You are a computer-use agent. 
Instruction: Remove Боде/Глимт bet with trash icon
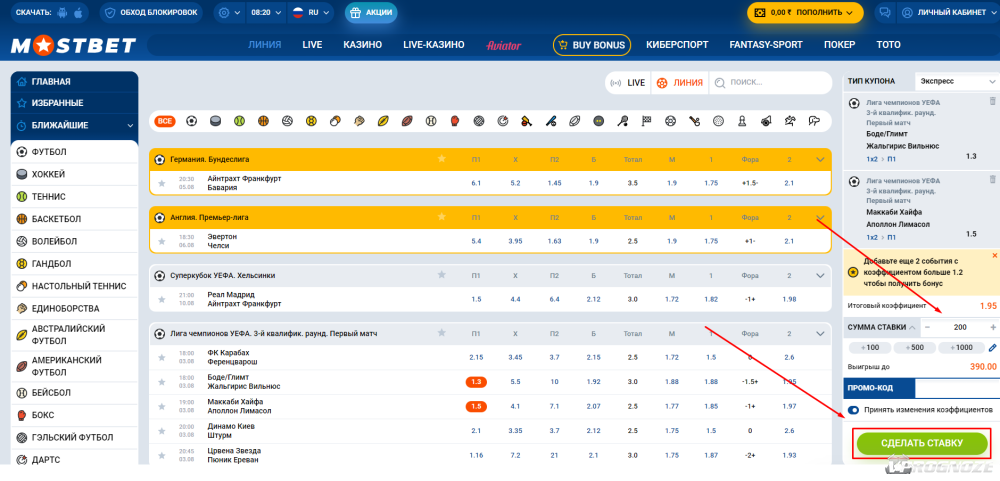pos(992,101)
